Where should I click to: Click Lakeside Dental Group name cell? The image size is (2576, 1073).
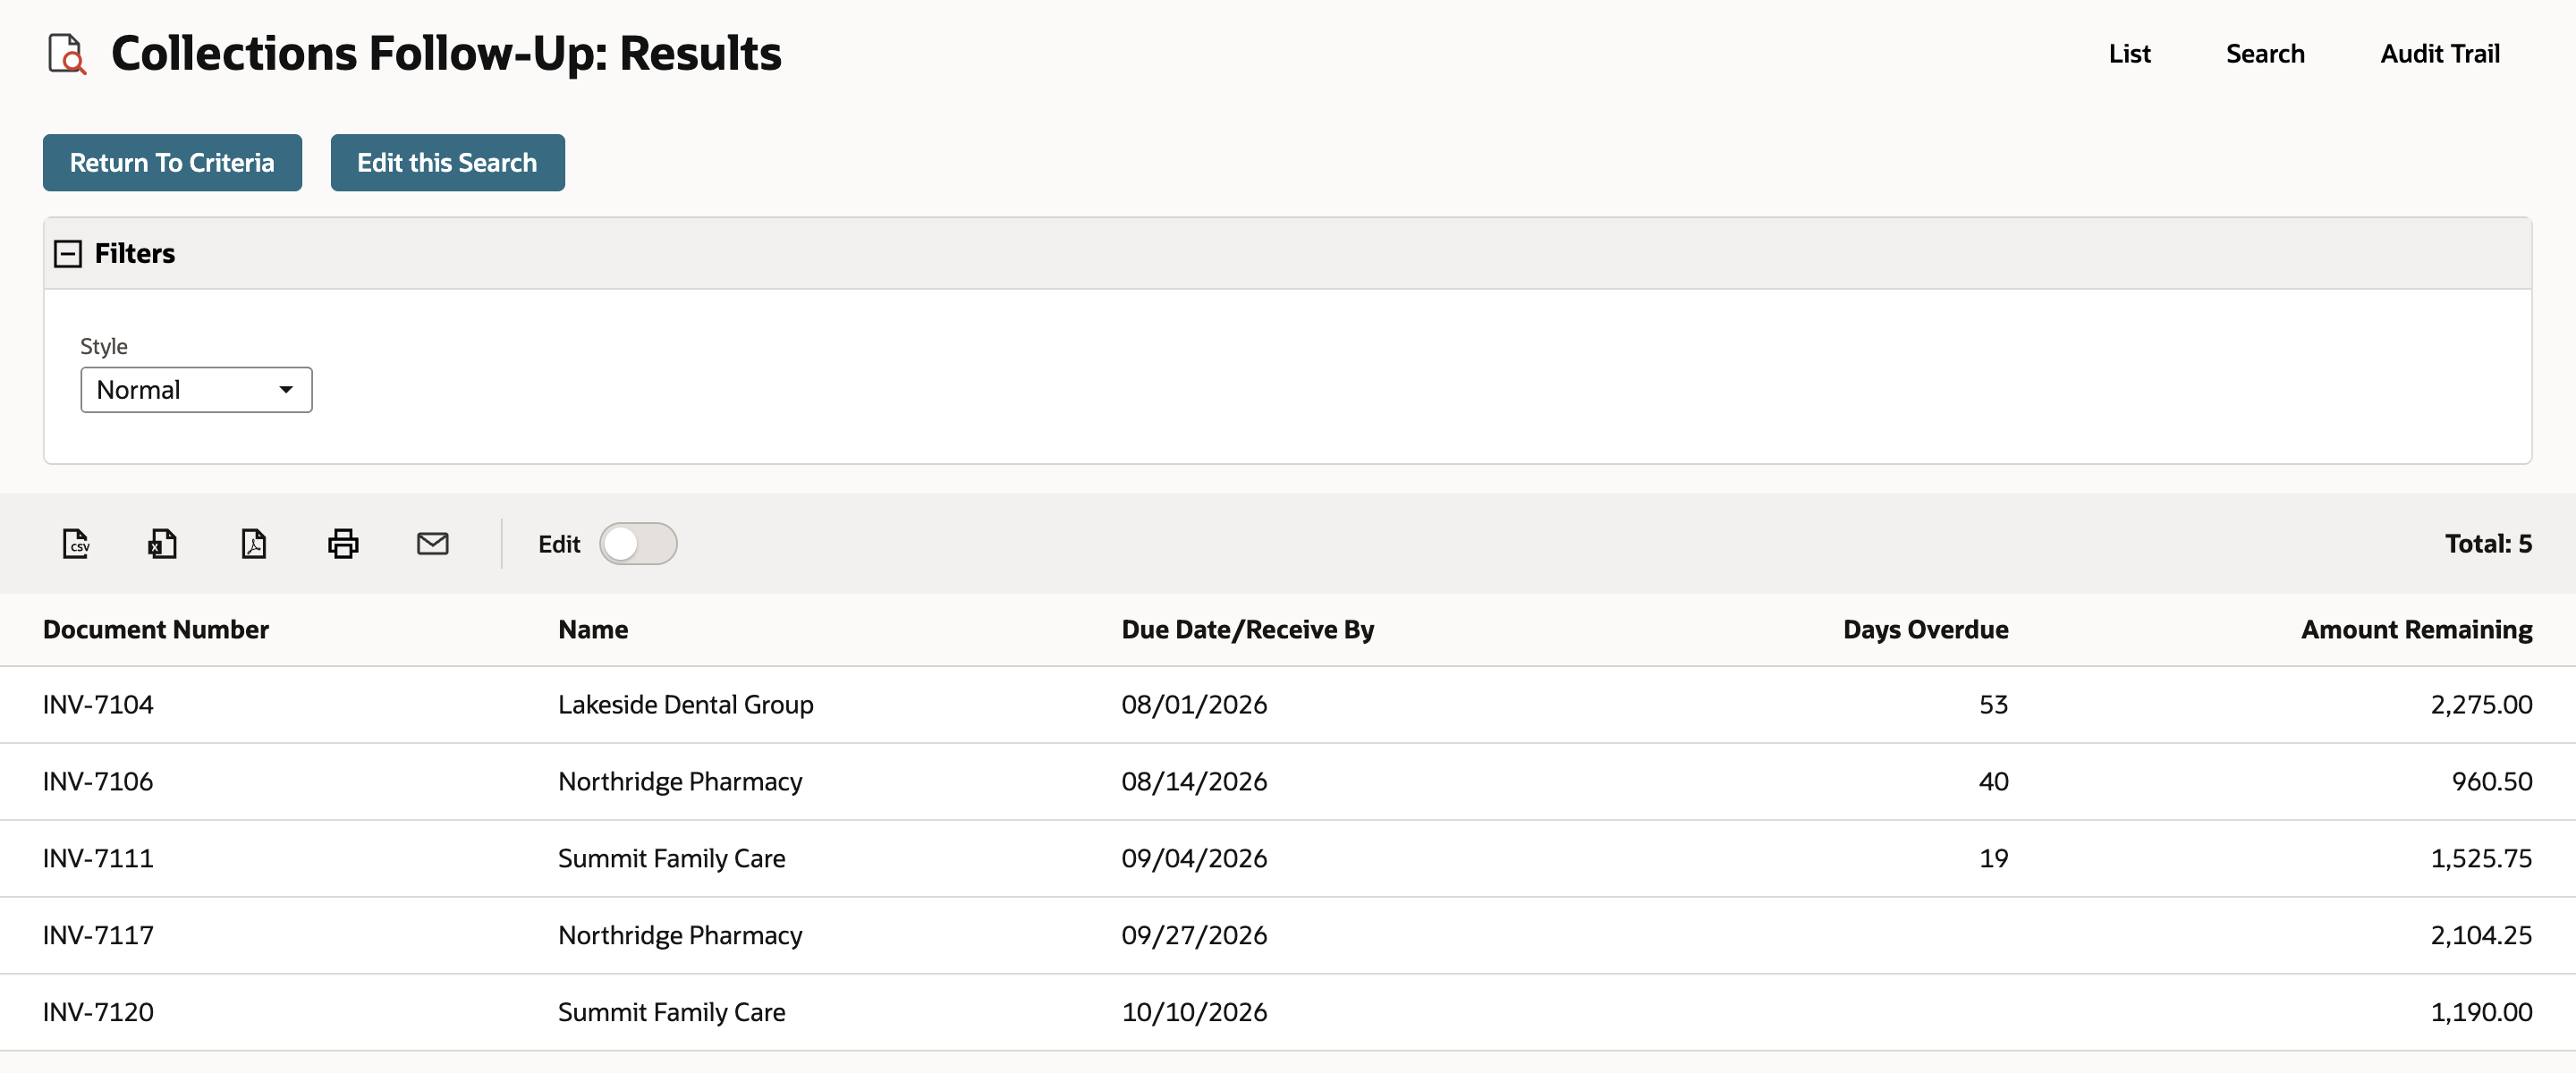685,704
